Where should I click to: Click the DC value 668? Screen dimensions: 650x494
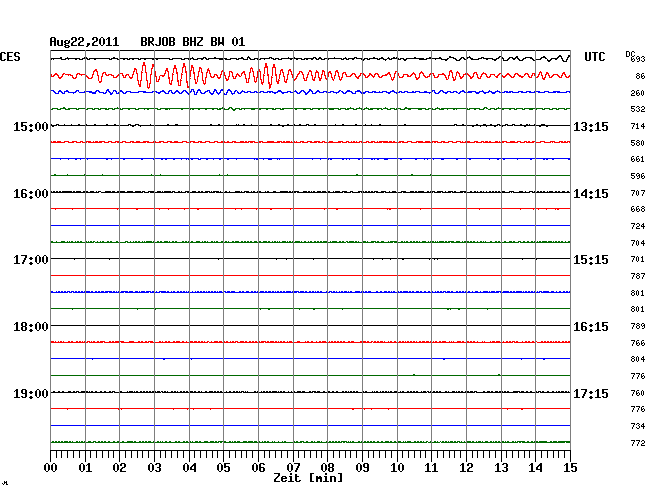pyautogui.click(x=638, y=209)
